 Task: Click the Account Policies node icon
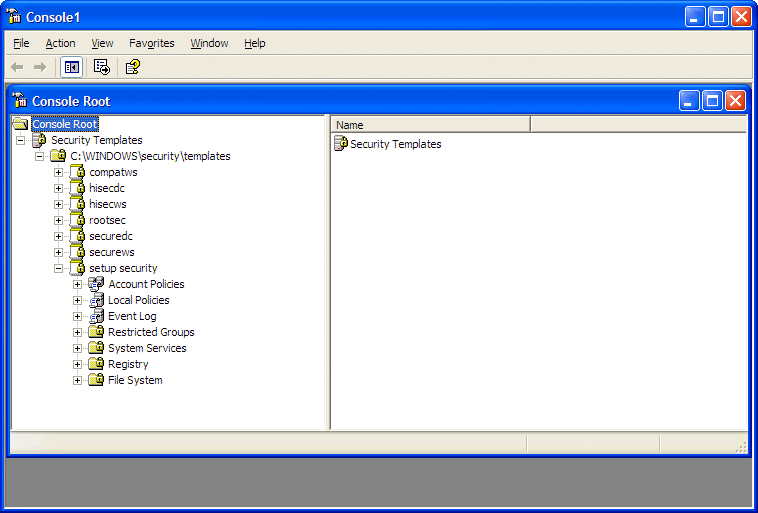click(x=96, y=284)
